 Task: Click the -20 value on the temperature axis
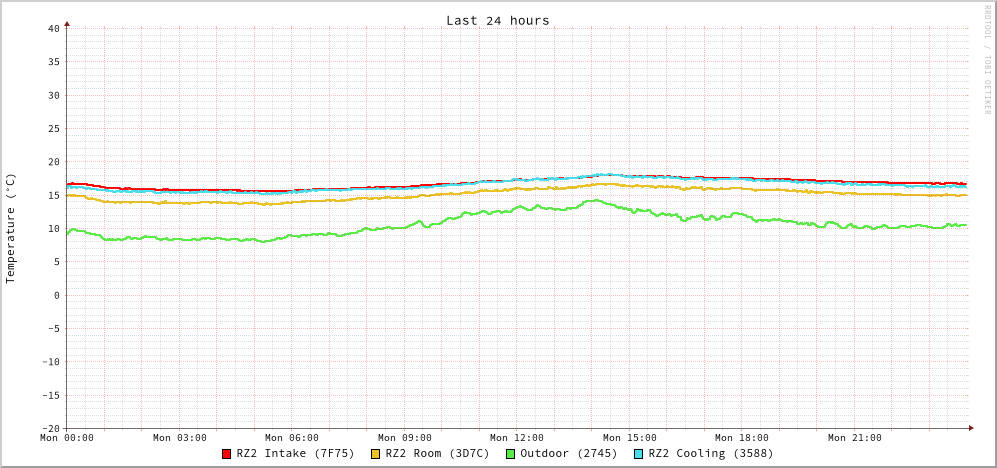50,428
